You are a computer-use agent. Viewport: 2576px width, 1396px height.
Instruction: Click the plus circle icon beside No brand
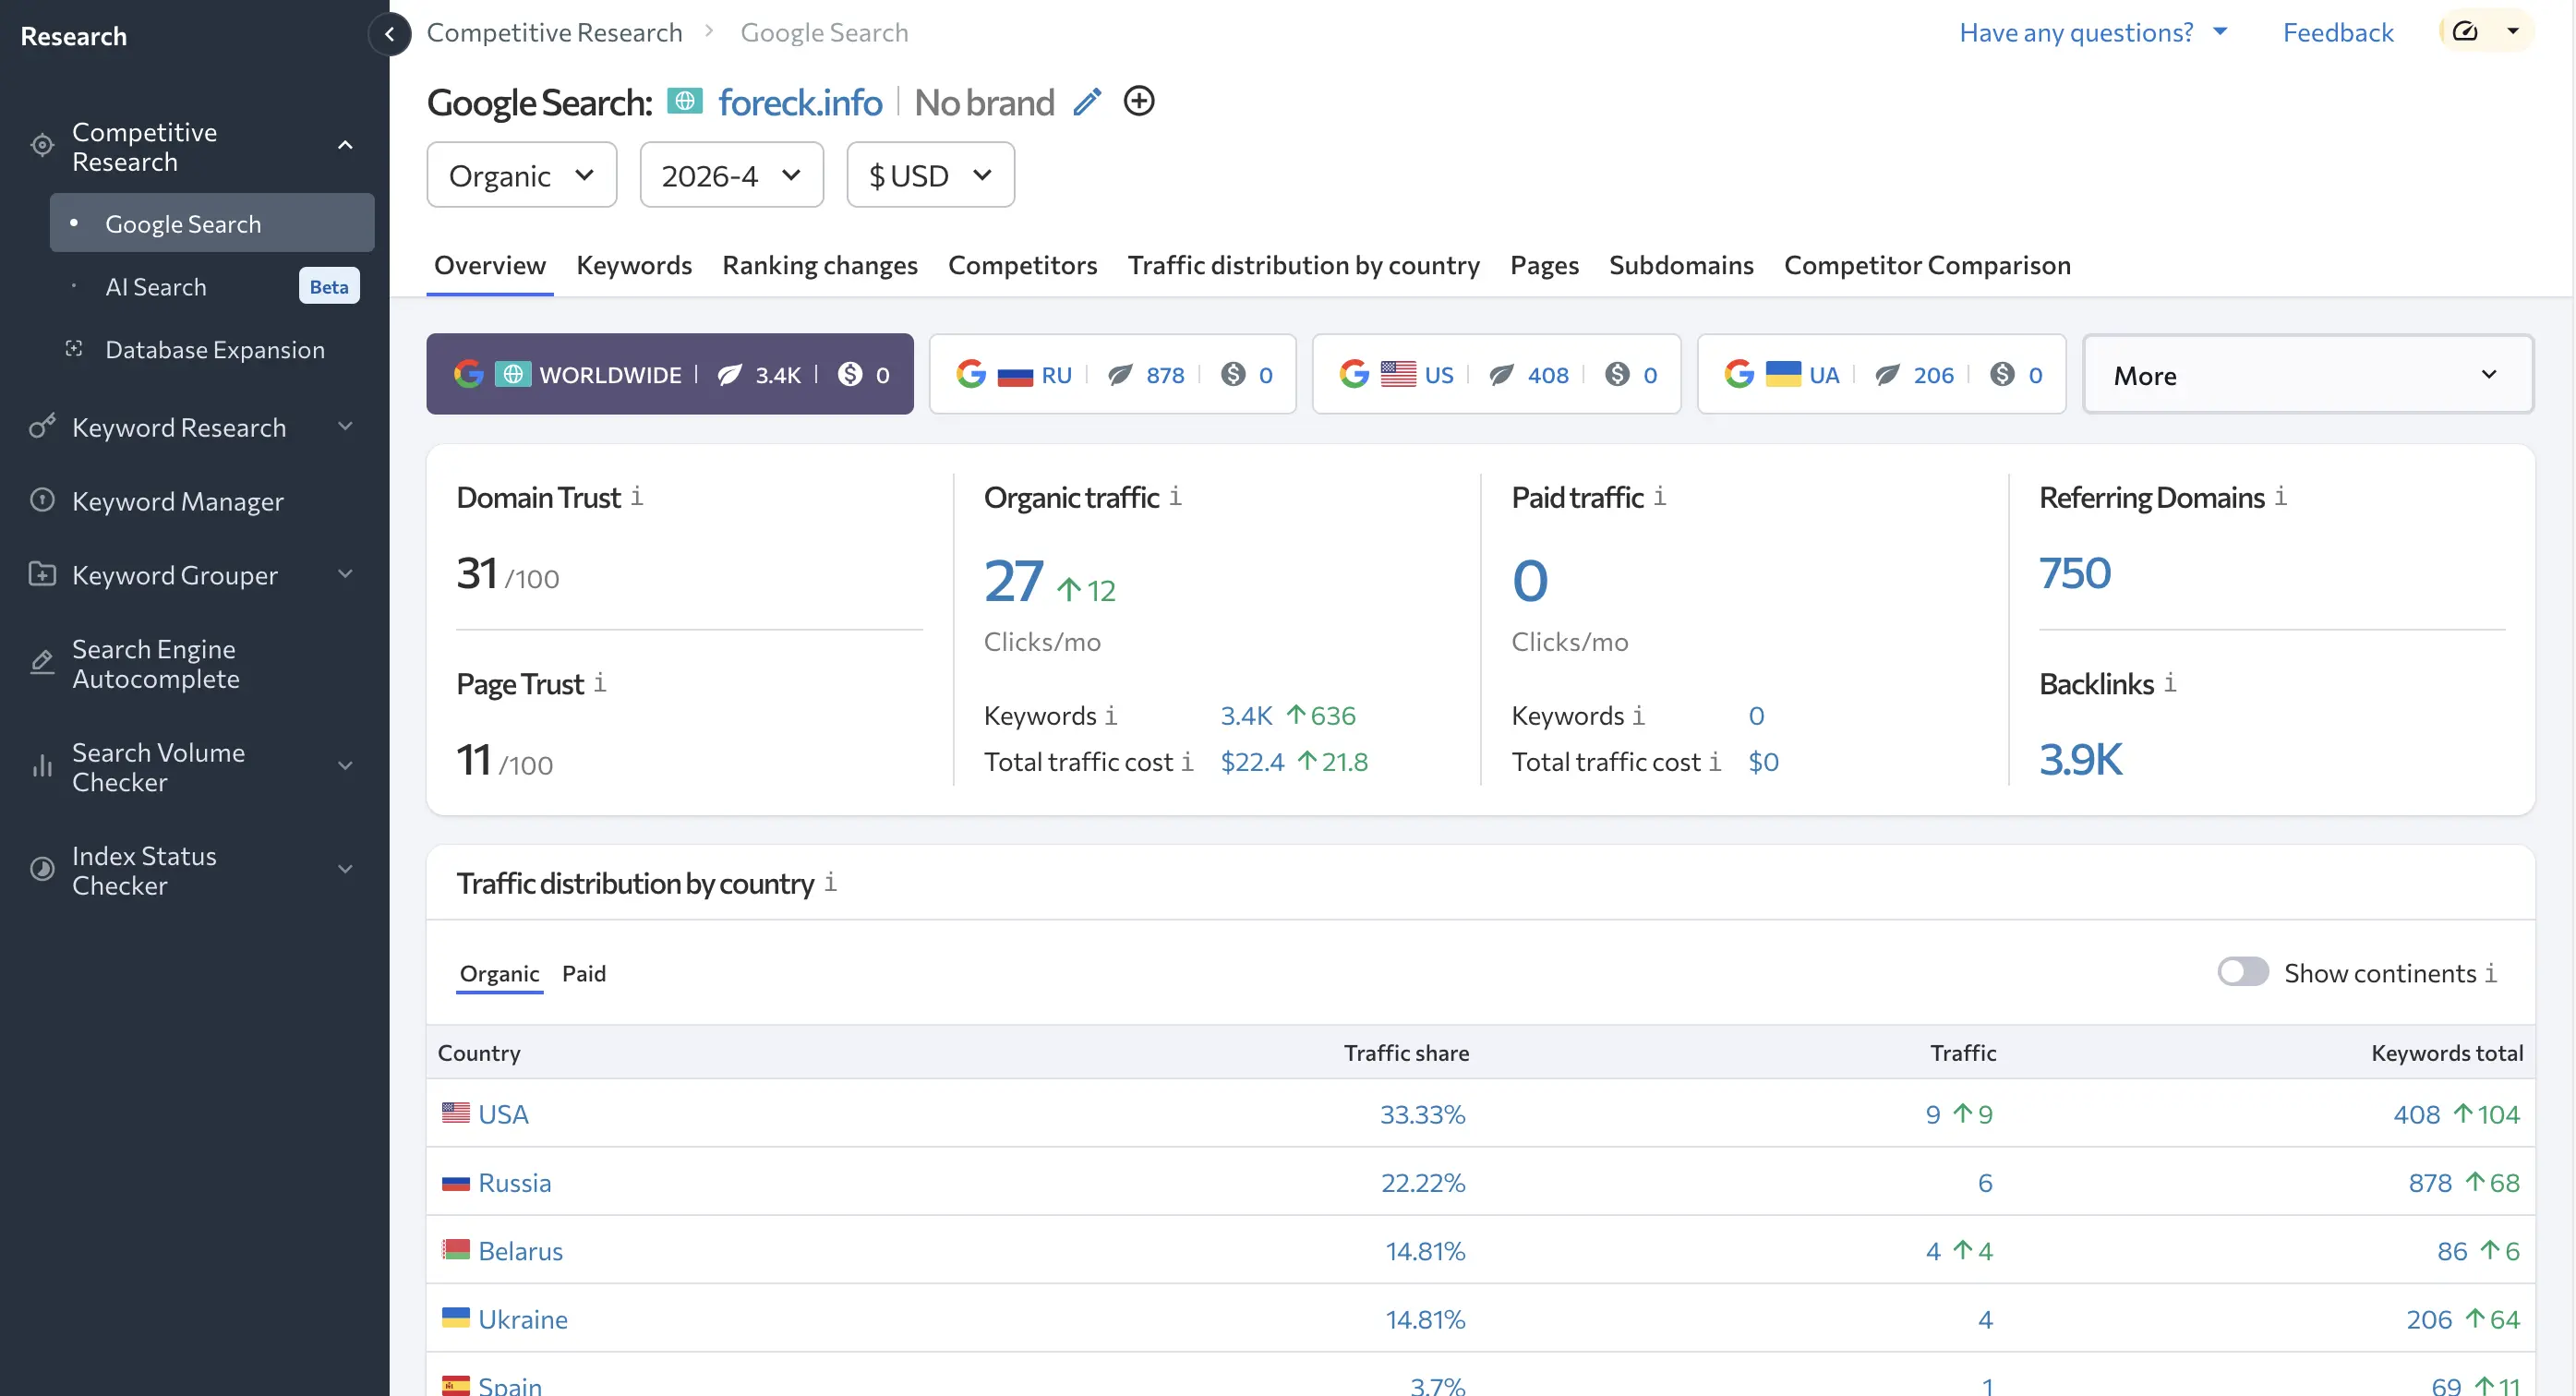click(1139, 101)
